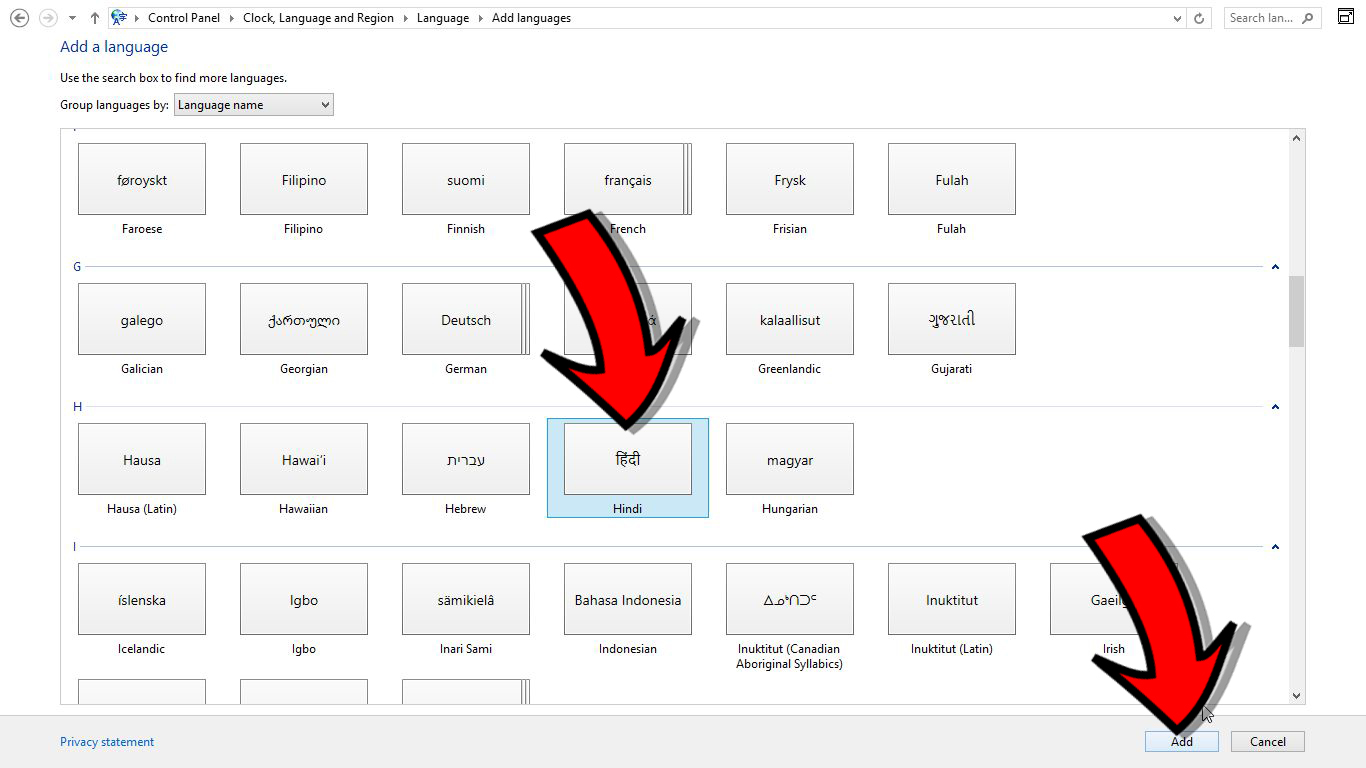
Task: Go to the Language breadcrumb item
Action: [x=443, y=17]
